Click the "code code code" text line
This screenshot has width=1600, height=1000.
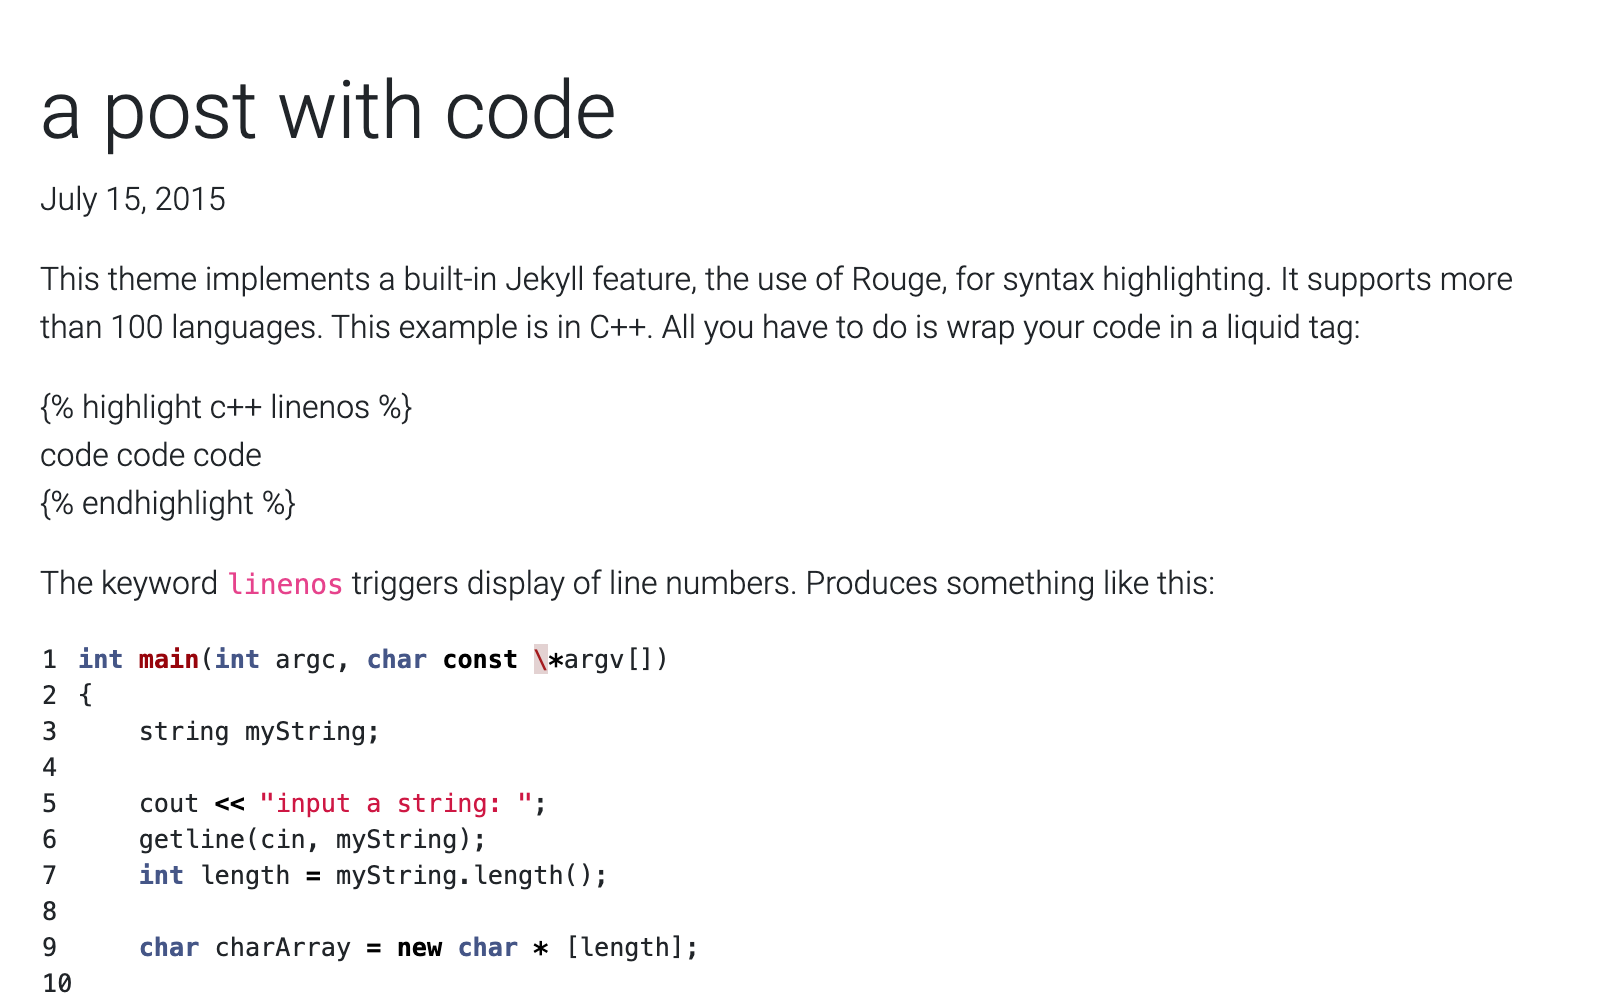coord(151,455)
